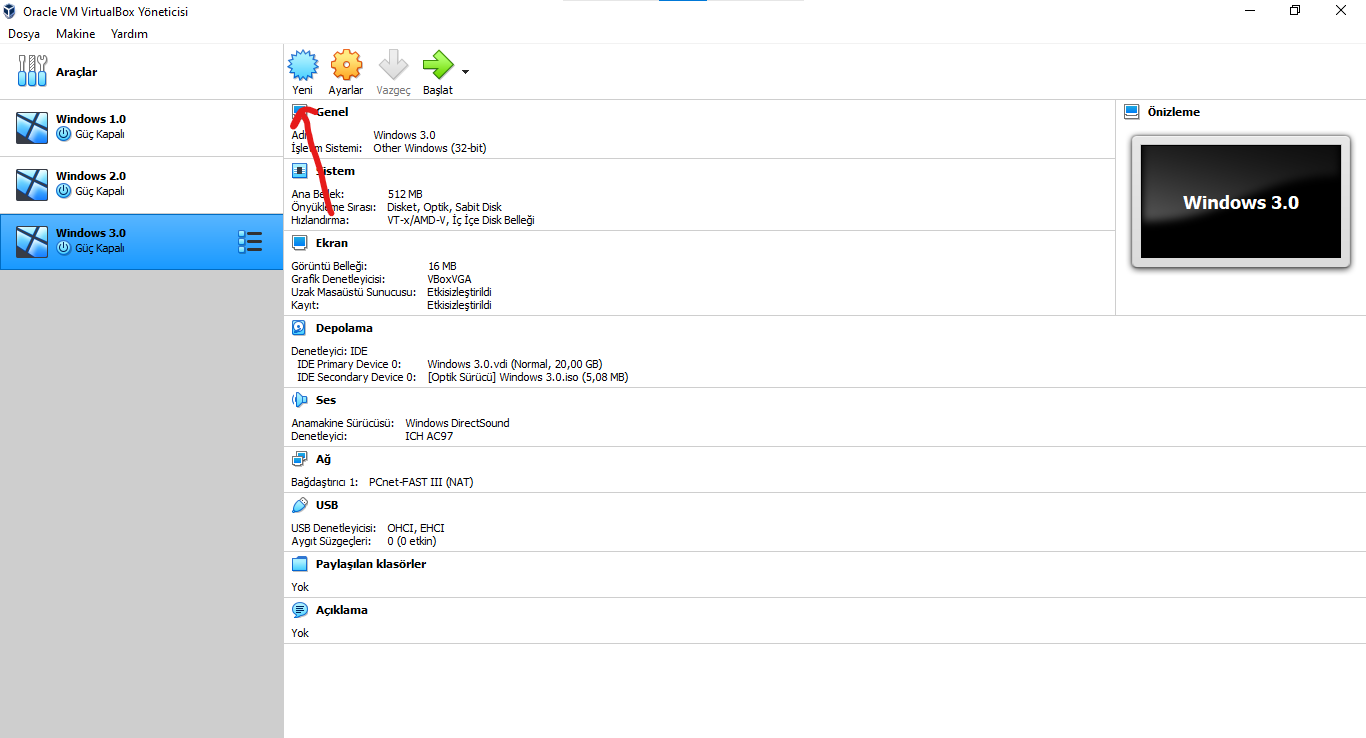Click the "OHCI, EHCI" USB controller value
Image resolution: width=1366 pixels, height=738 pixels.
[416, 528]
